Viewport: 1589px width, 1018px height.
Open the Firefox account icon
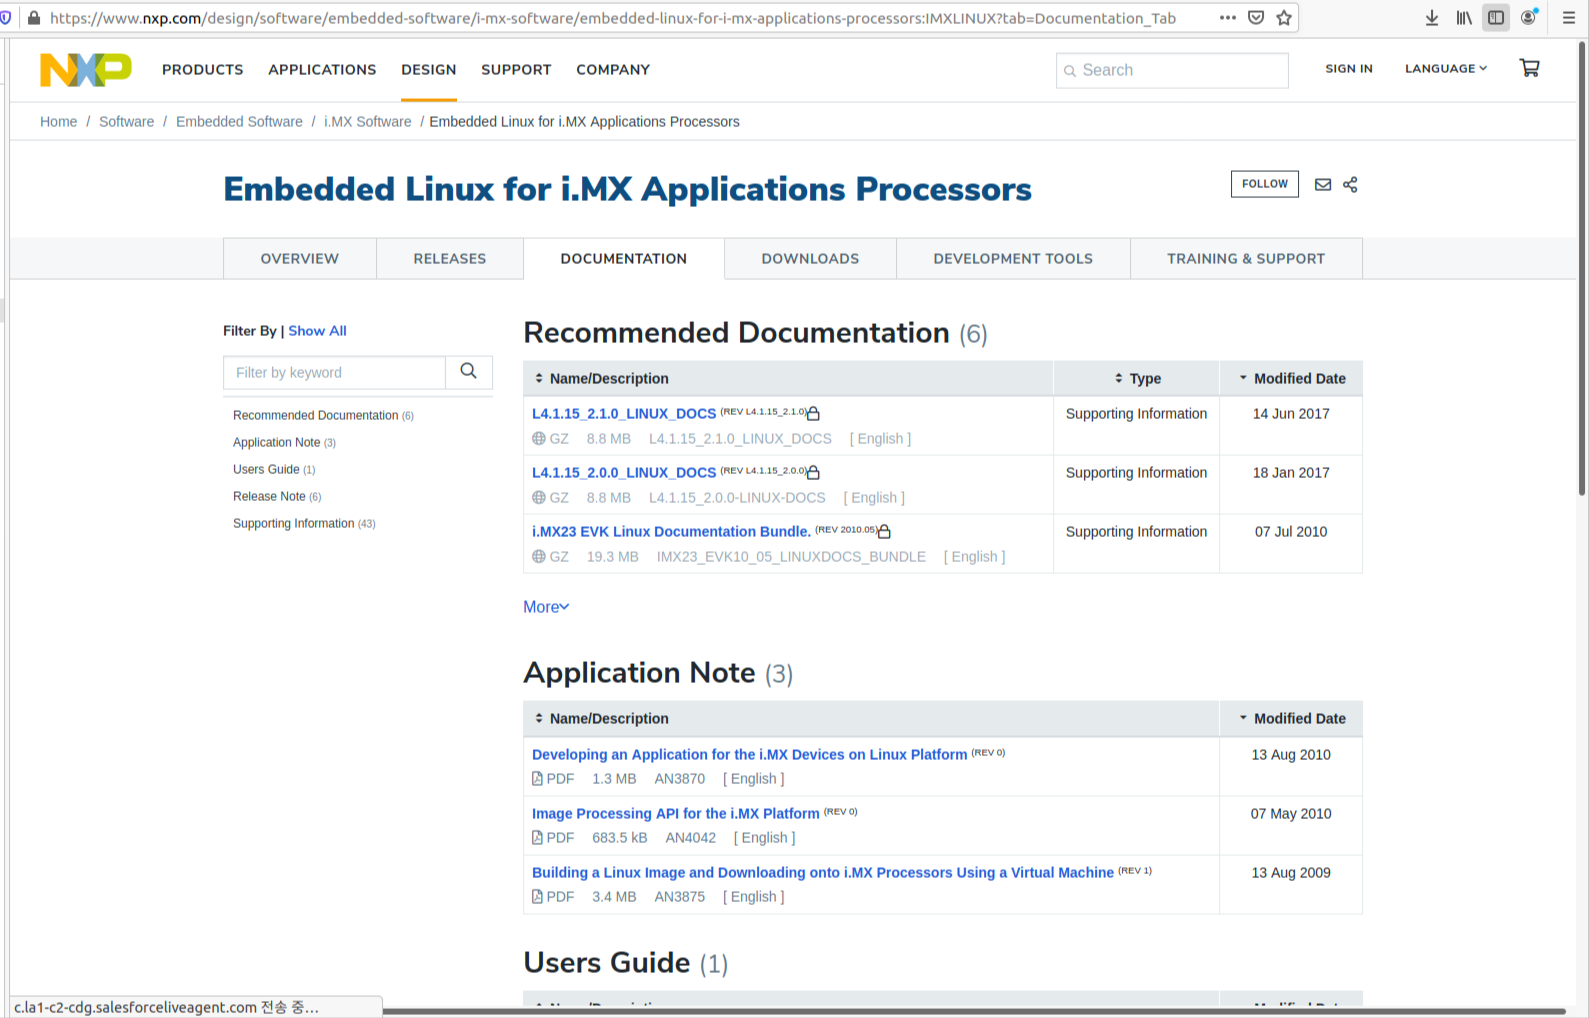click(1528, 18)
